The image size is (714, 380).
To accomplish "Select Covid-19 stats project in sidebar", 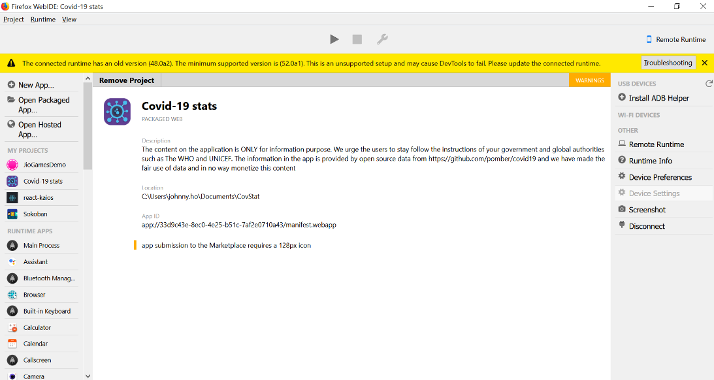I will click(42, 181).
